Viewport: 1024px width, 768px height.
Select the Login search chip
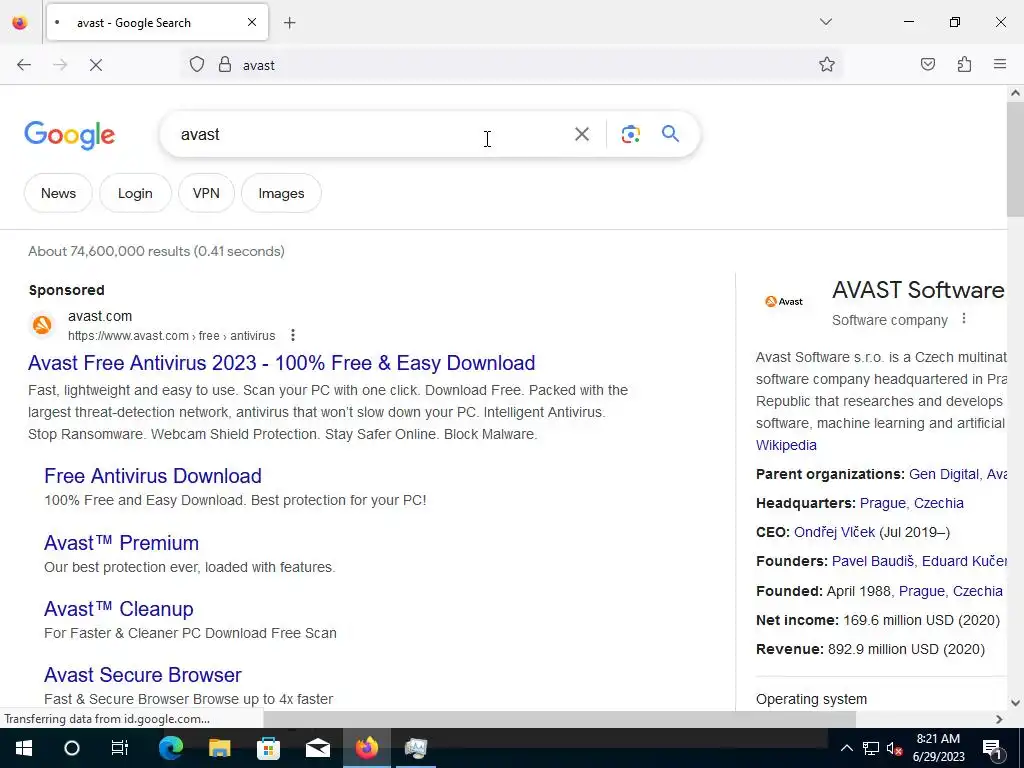pyautogui.click(x=135, y=193)
